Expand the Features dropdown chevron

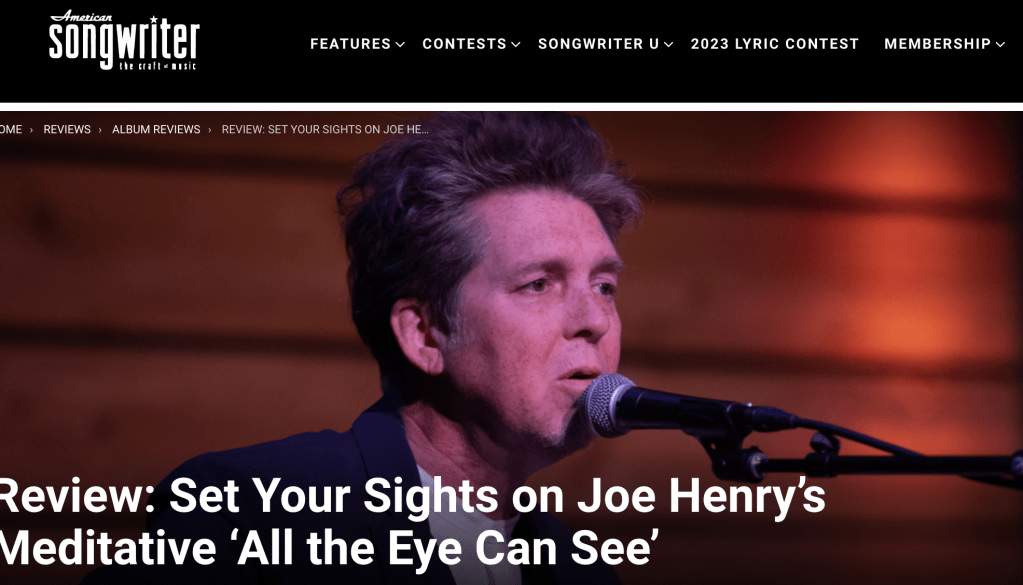point(401,44)
